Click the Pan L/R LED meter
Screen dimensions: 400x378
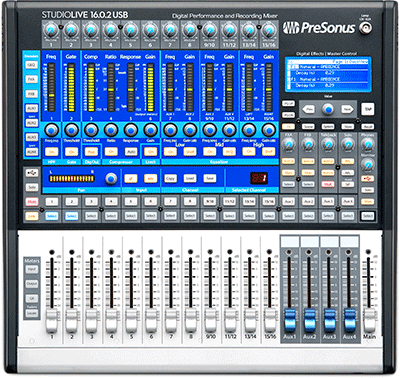(x=71, y=179)
